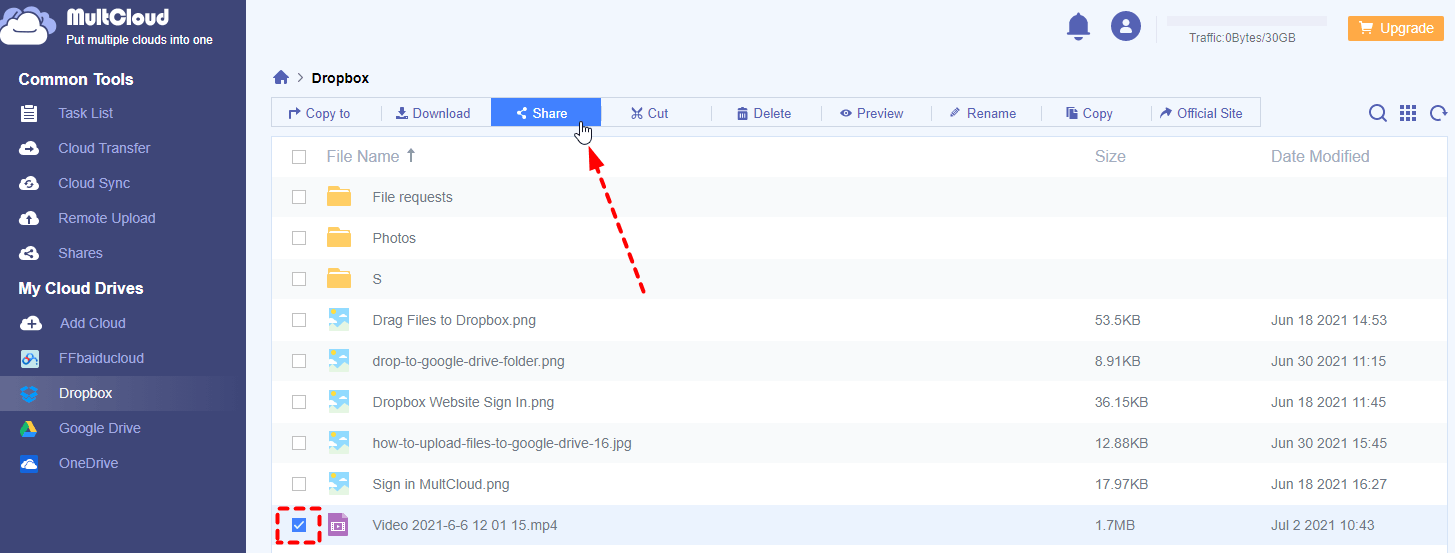Click the MultCloud logo

[x=106, y=26]
